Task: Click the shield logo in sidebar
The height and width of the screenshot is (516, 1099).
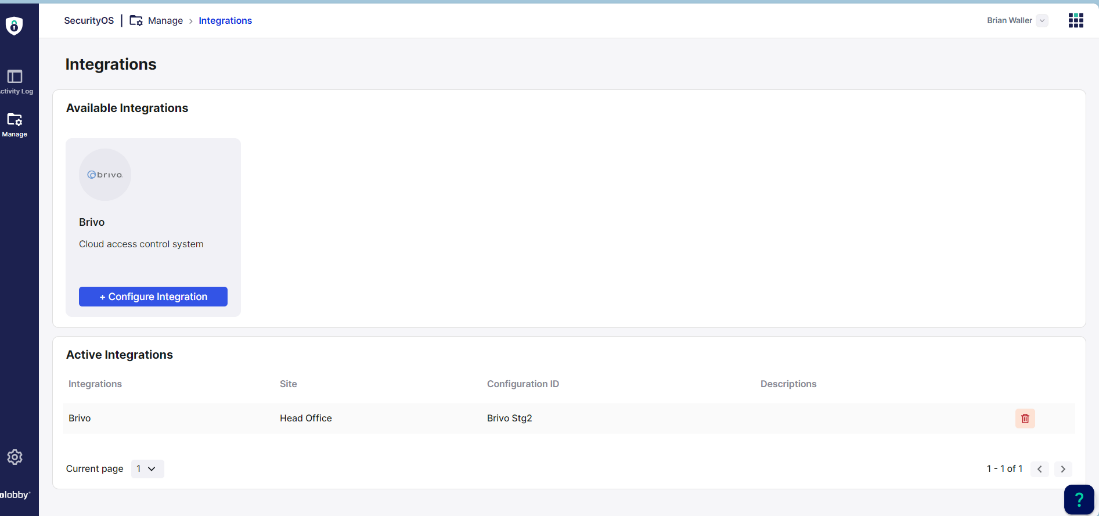Action: coord(14,26)
